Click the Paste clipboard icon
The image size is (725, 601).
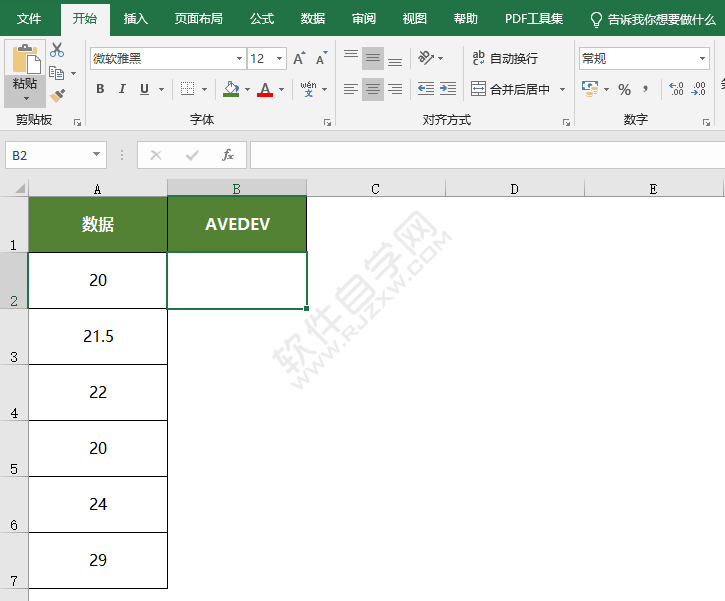25,59
